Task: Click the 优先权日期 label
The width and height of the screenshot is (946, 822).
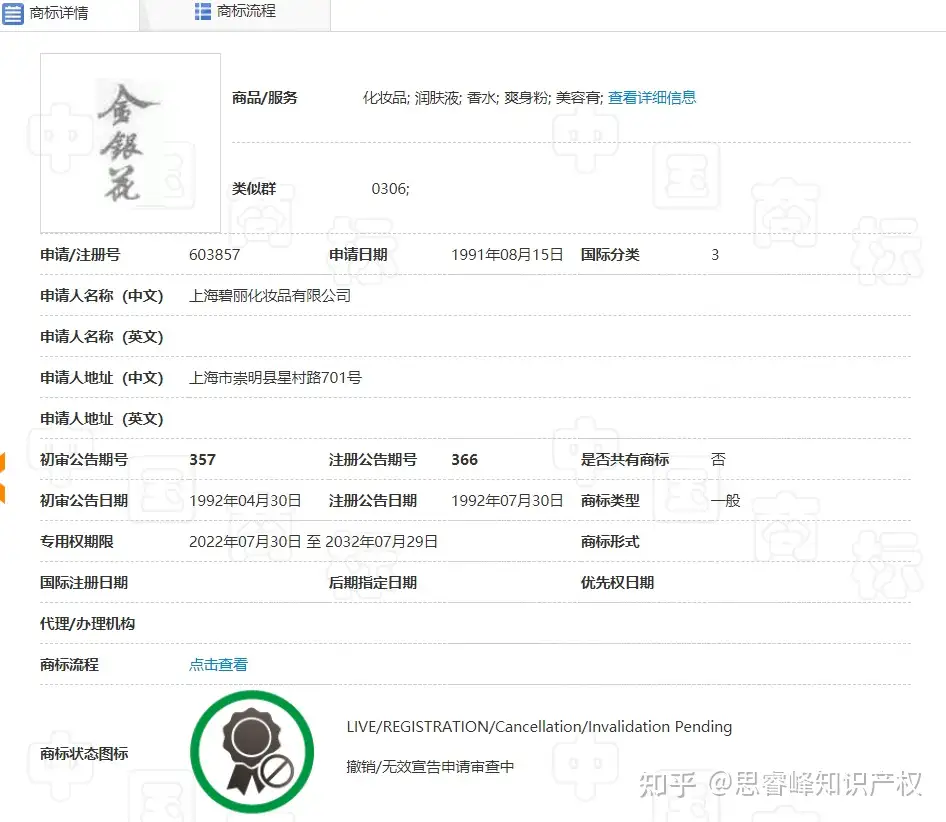Action: 617,583
